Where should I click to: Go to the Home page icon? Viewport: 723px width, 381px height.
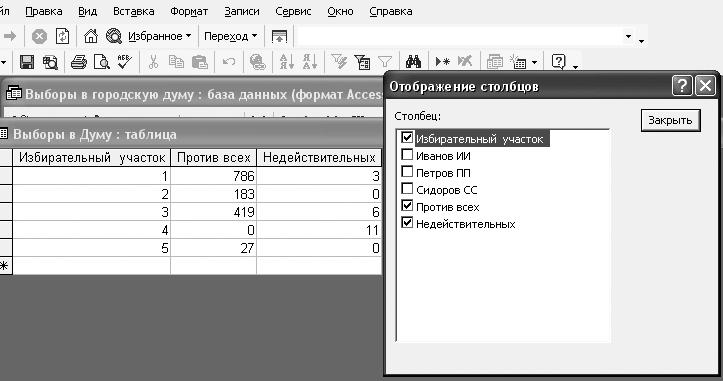[90, 36]
